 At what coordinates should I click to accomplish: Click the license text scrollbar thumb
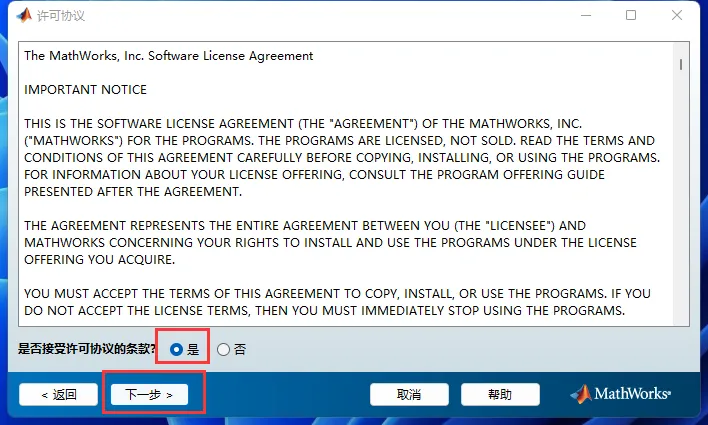click(680, 64)
